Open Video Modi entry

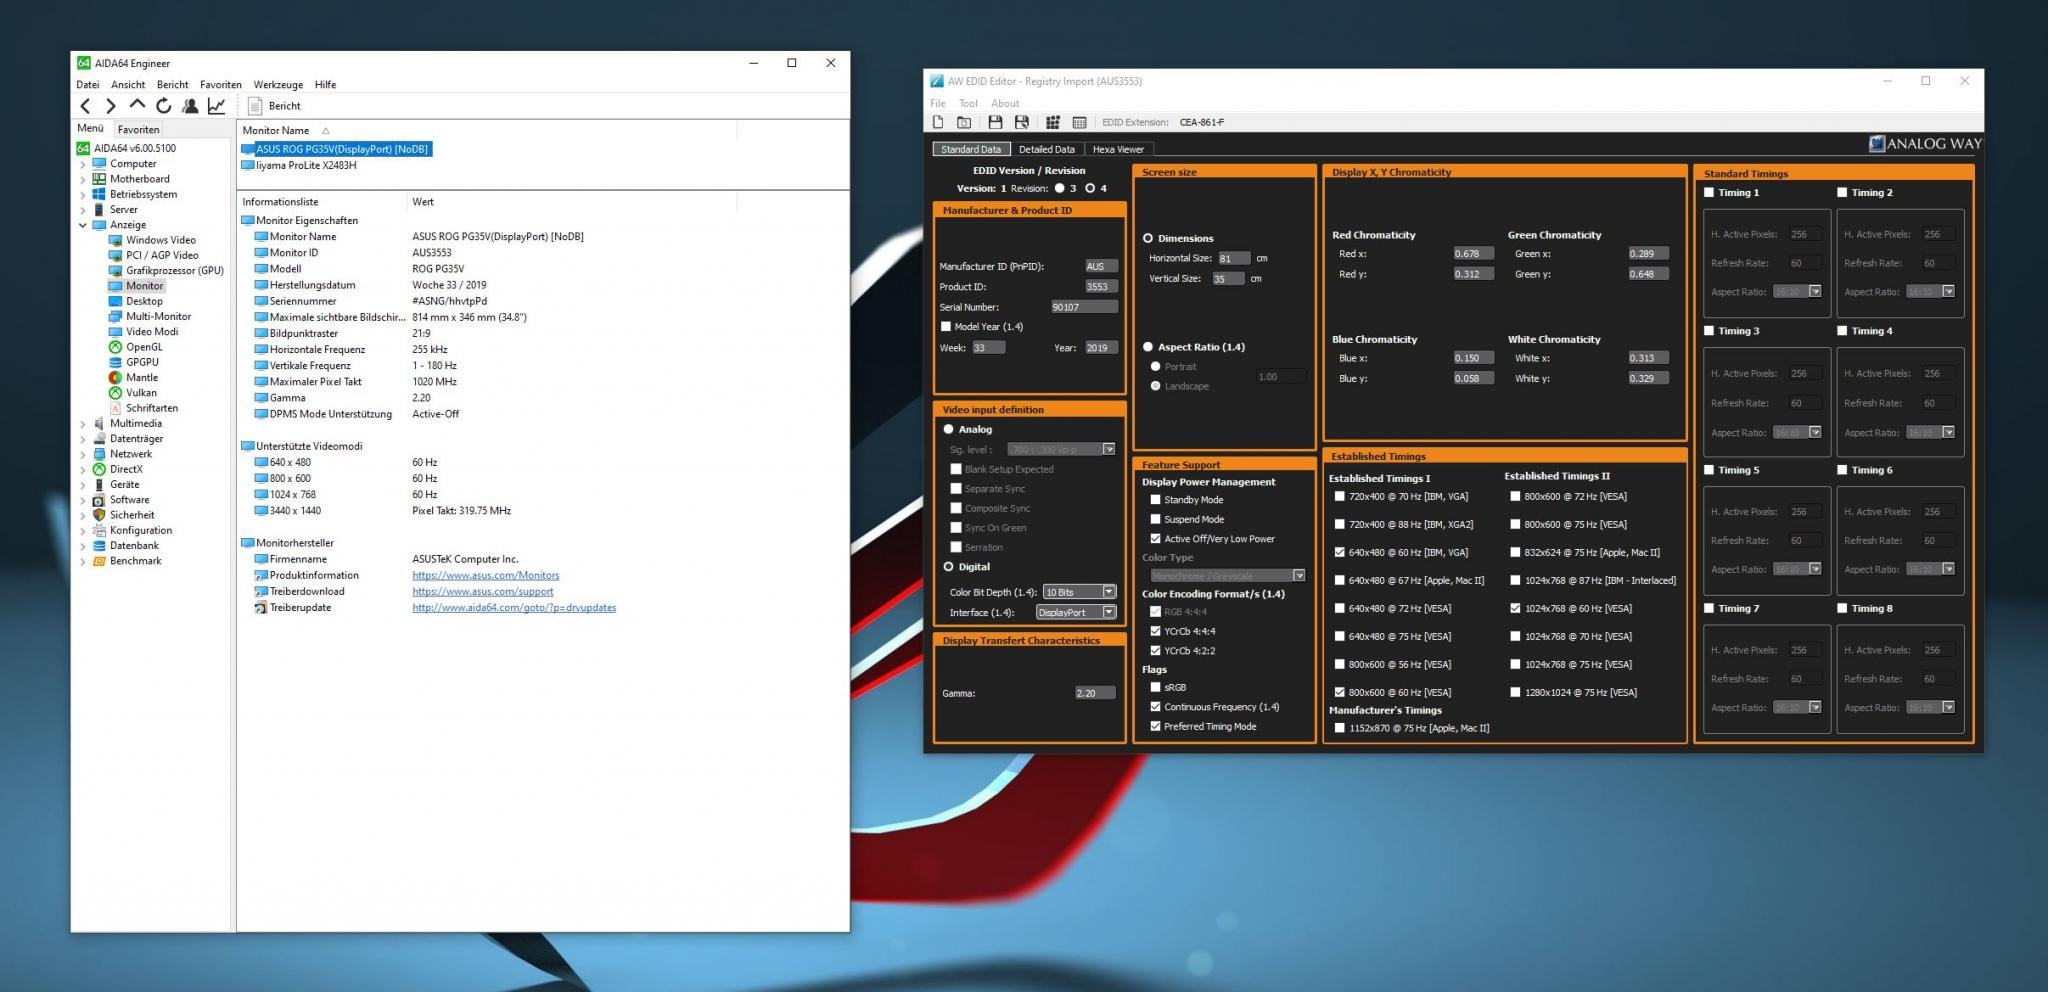click(x=152, y=331)
